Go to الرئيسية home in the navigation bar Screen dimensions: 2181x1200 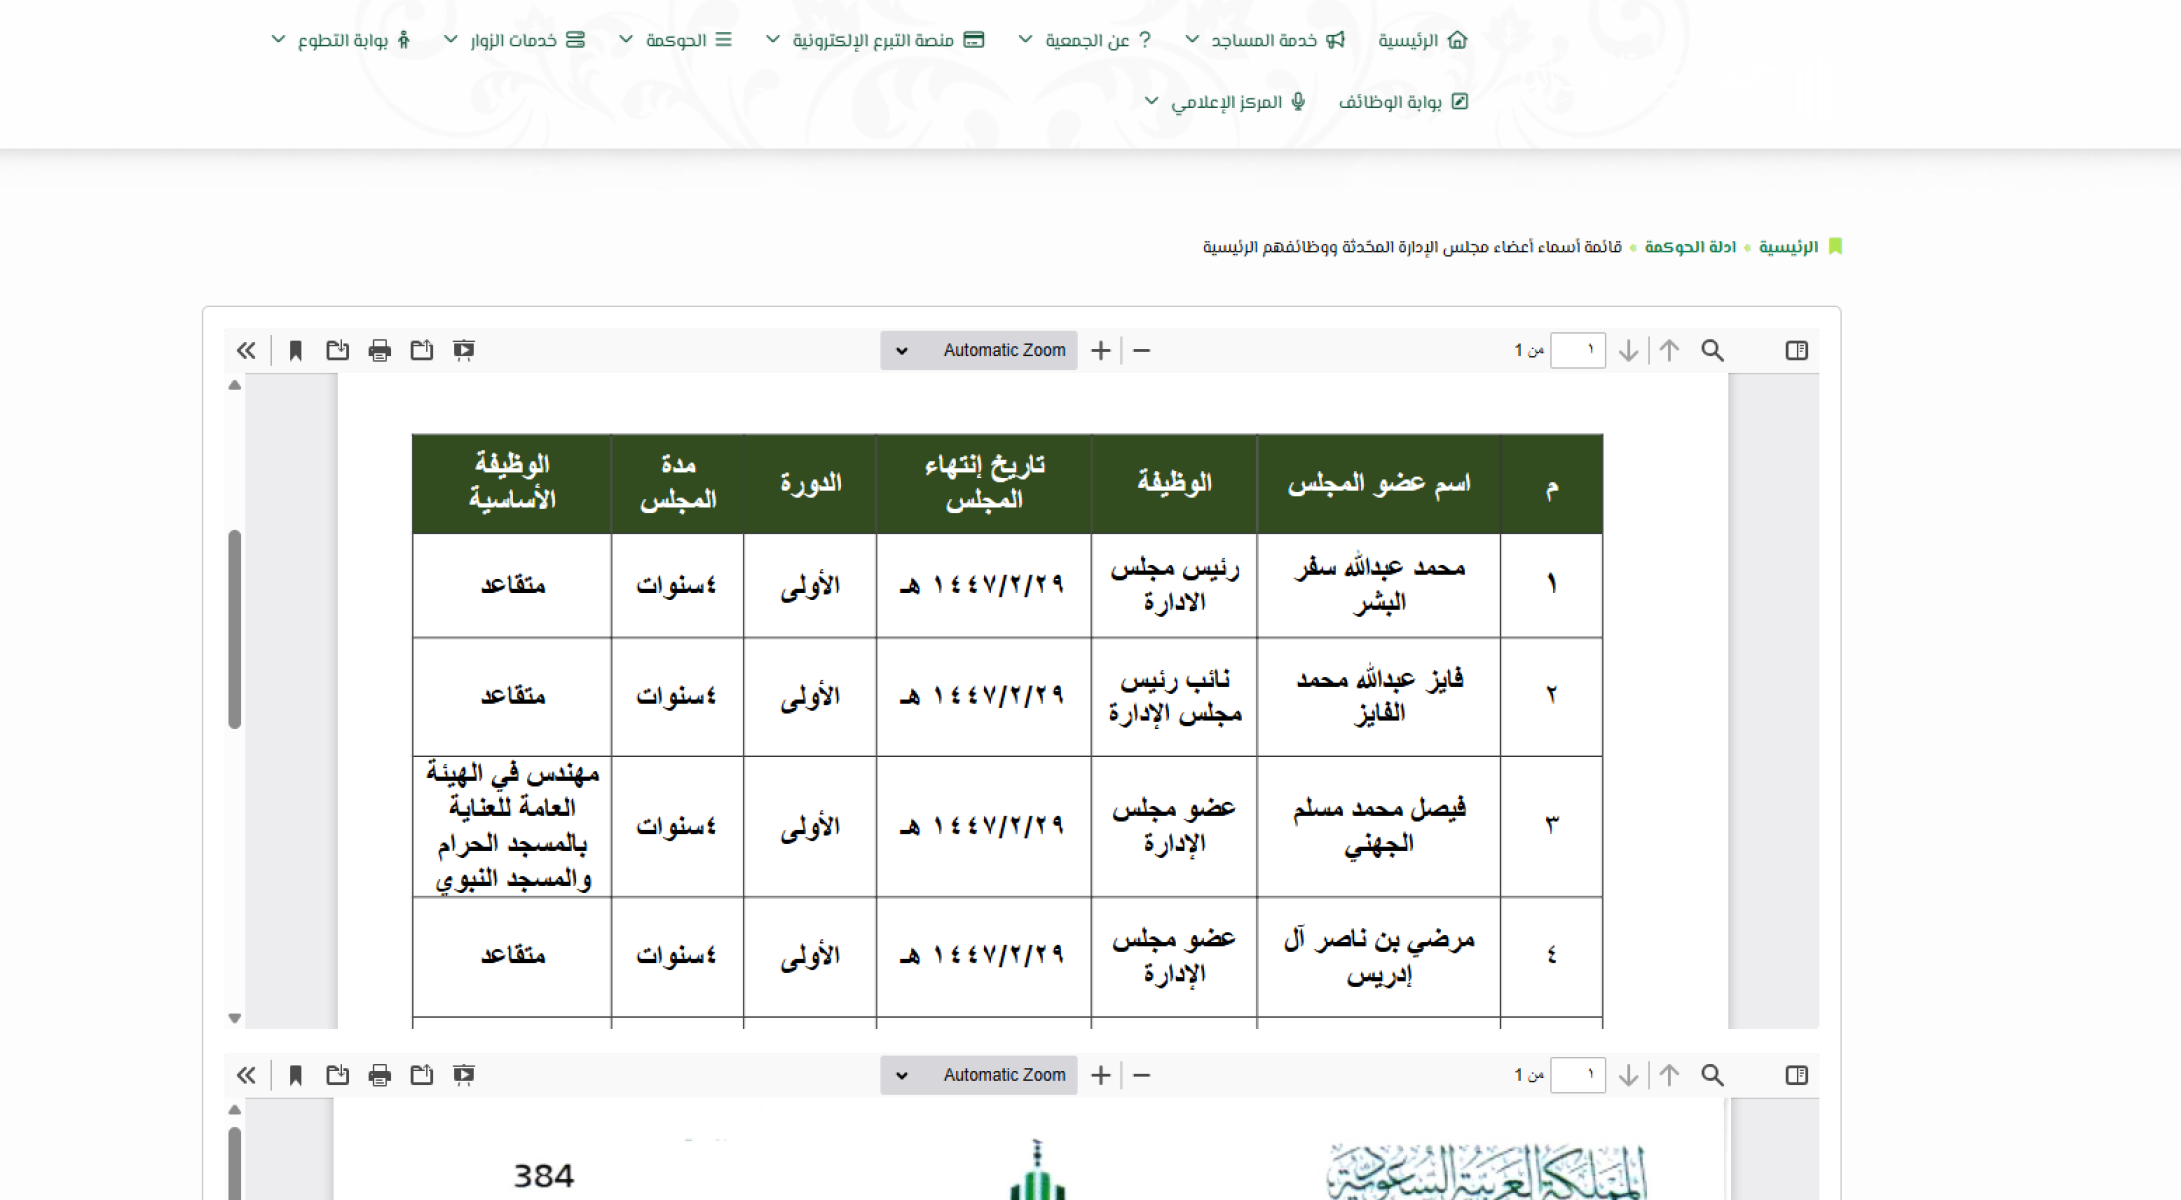(x=1422, y=40)
